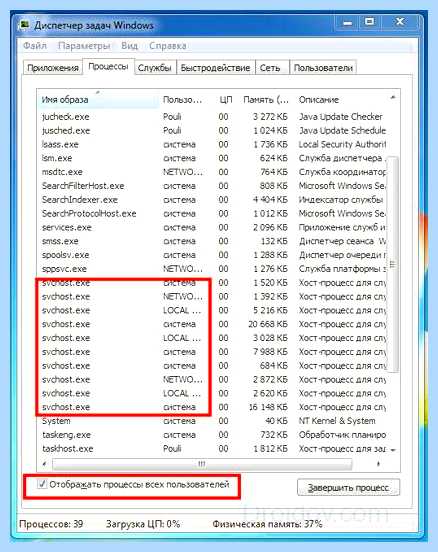Click the vertical scrollbar down arrow
The height and width of the screenshot is (552, 438).
point(393,450)
